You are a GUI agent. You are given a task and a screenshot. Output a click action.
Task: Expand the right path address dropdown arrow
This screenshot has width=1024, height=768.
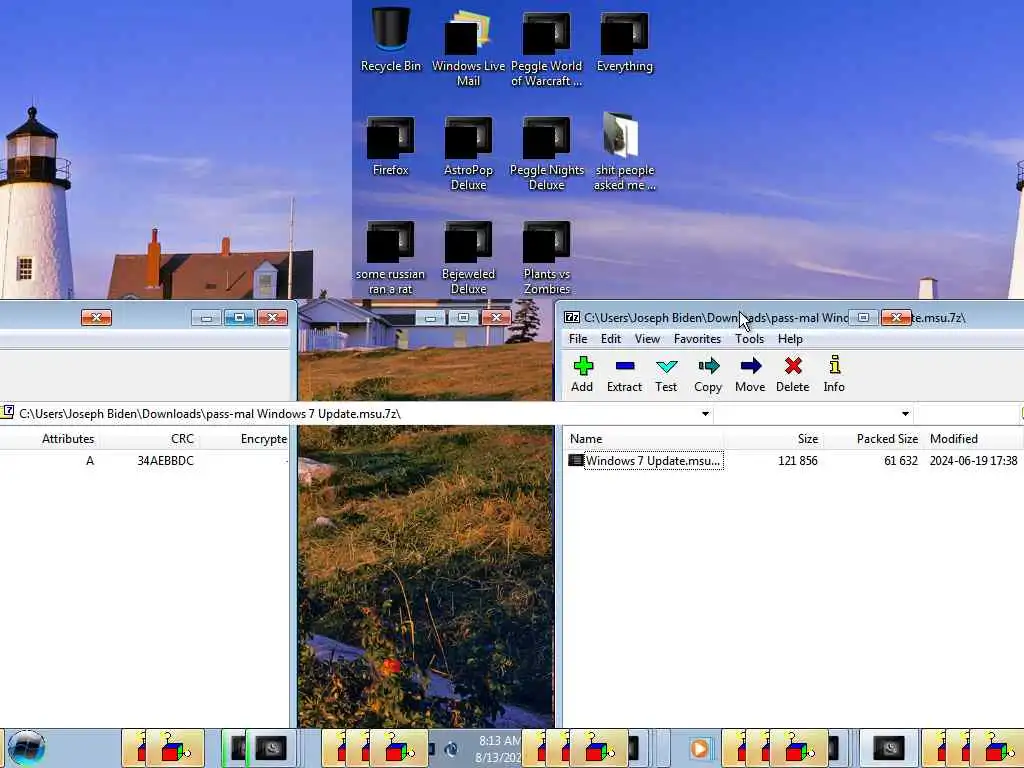click(x=905, y=414)
